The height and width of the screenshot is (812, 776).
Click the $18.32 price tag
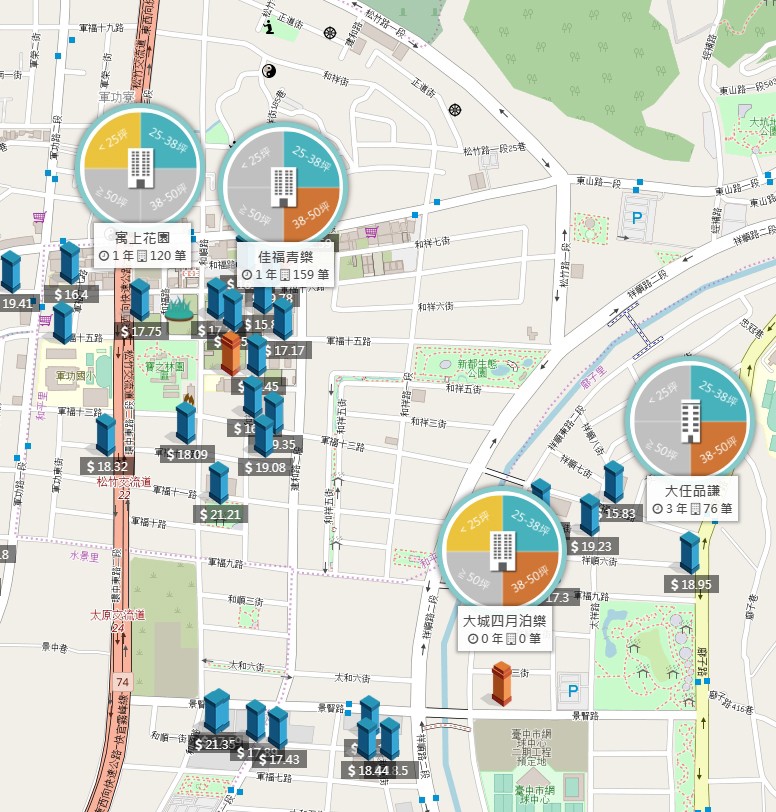pos(107,466)
